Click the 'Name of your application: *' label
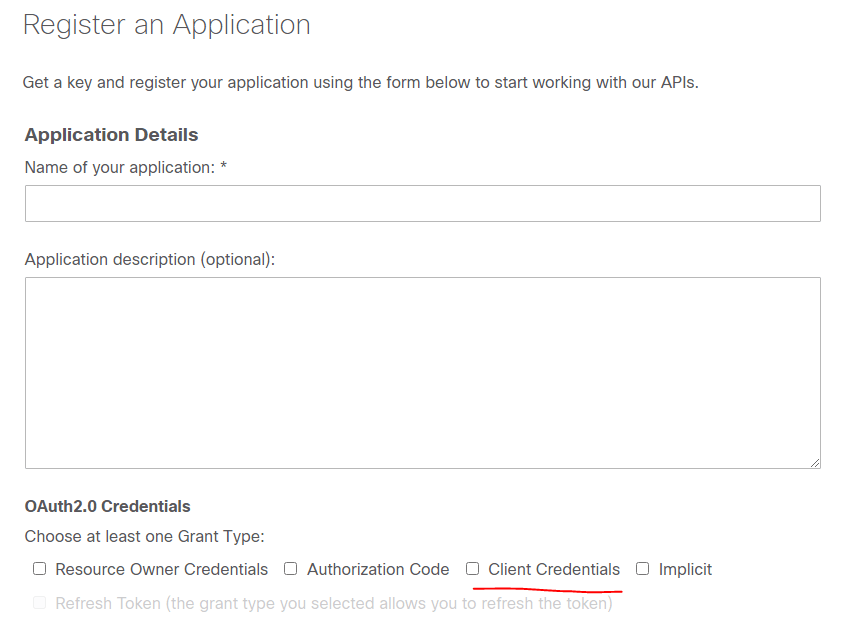The image size is (856, 633). 126,167
